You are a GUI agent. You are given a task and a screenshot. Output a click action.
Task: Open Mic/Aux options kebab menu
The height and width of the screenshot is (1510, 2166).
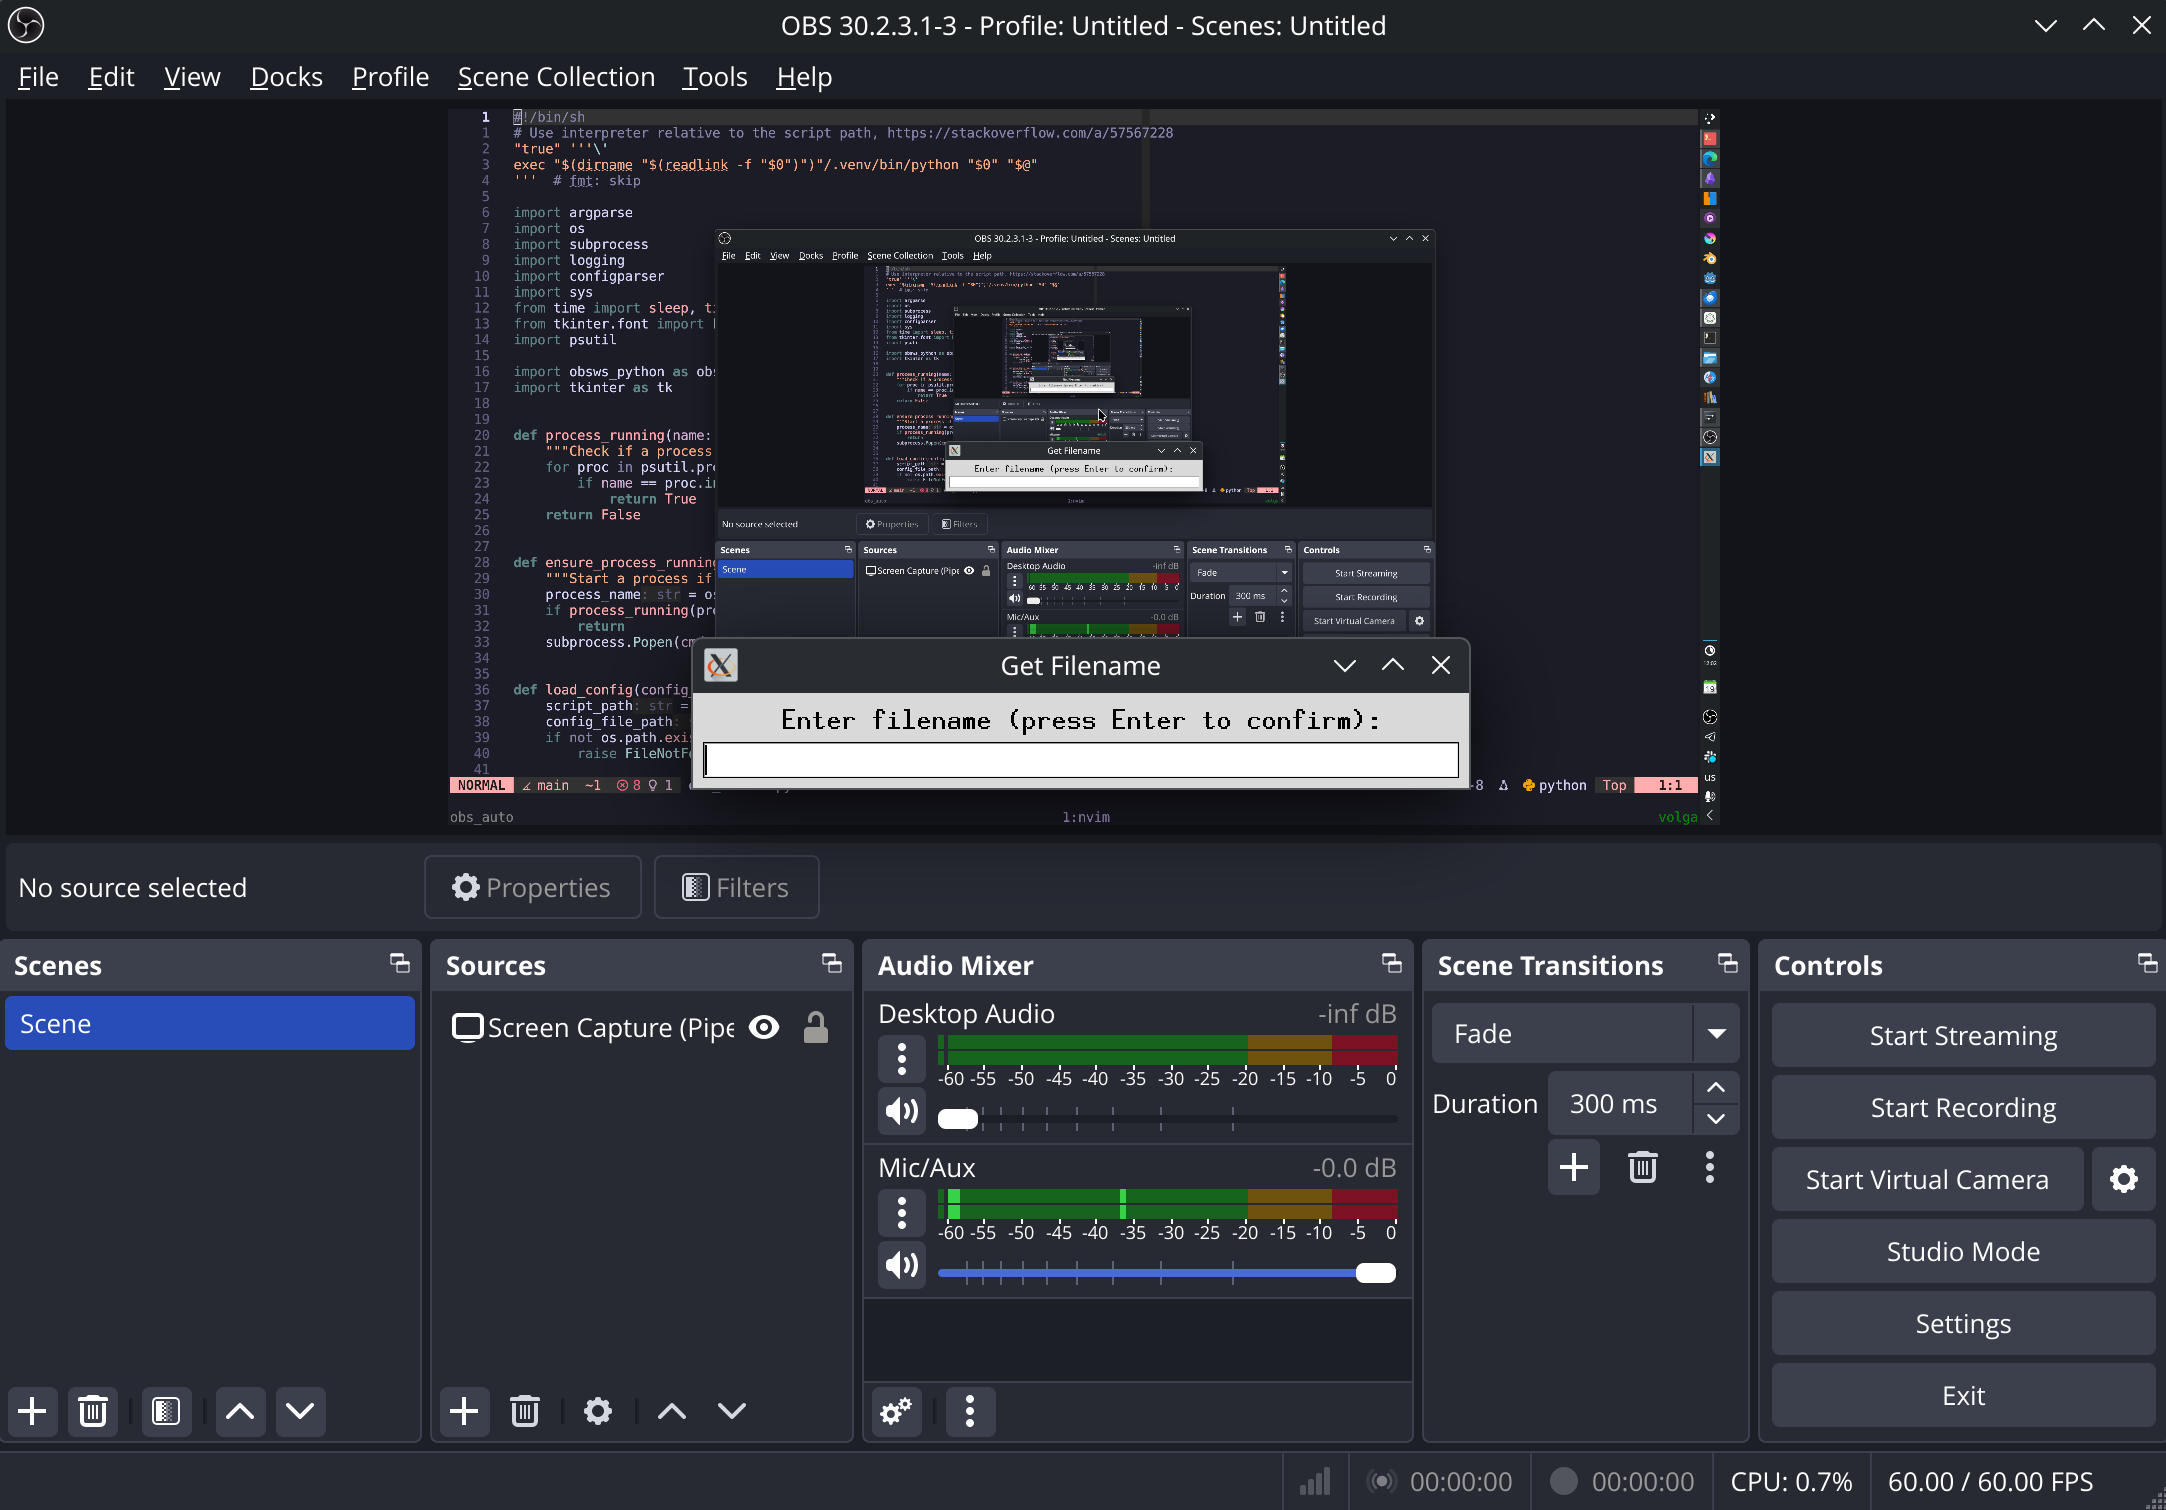point(901,1213)
